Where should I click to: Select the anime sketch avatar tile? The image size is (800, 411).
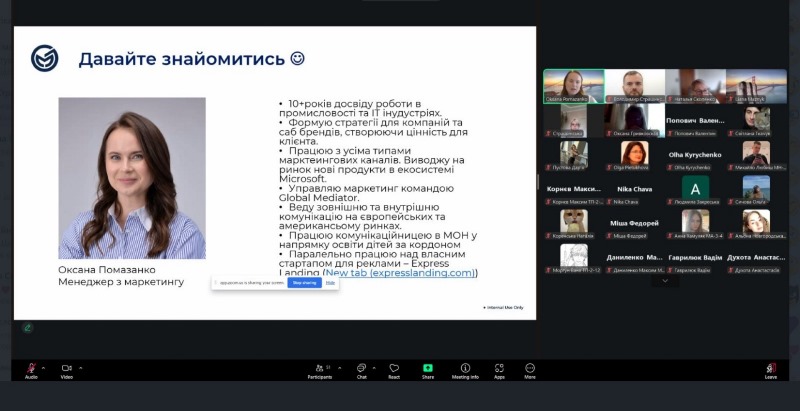pyautogui.click(x=573, y=258)
